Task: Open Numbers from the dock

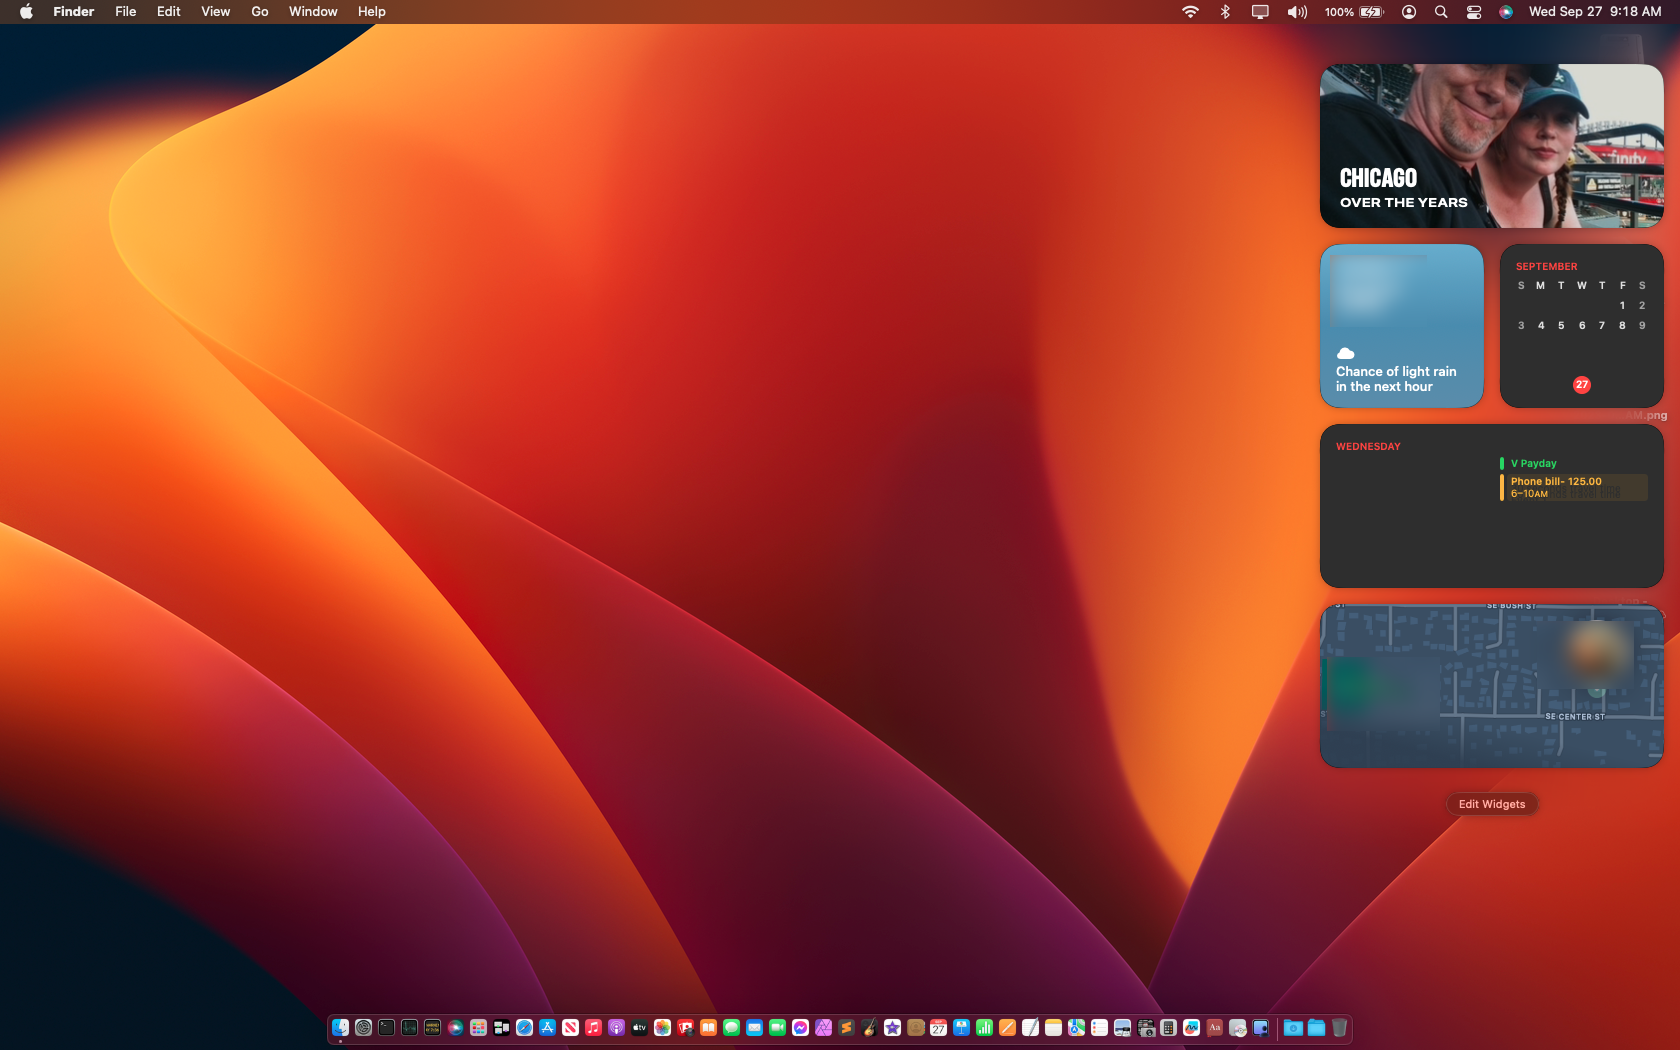Action: click(984, 1027)
